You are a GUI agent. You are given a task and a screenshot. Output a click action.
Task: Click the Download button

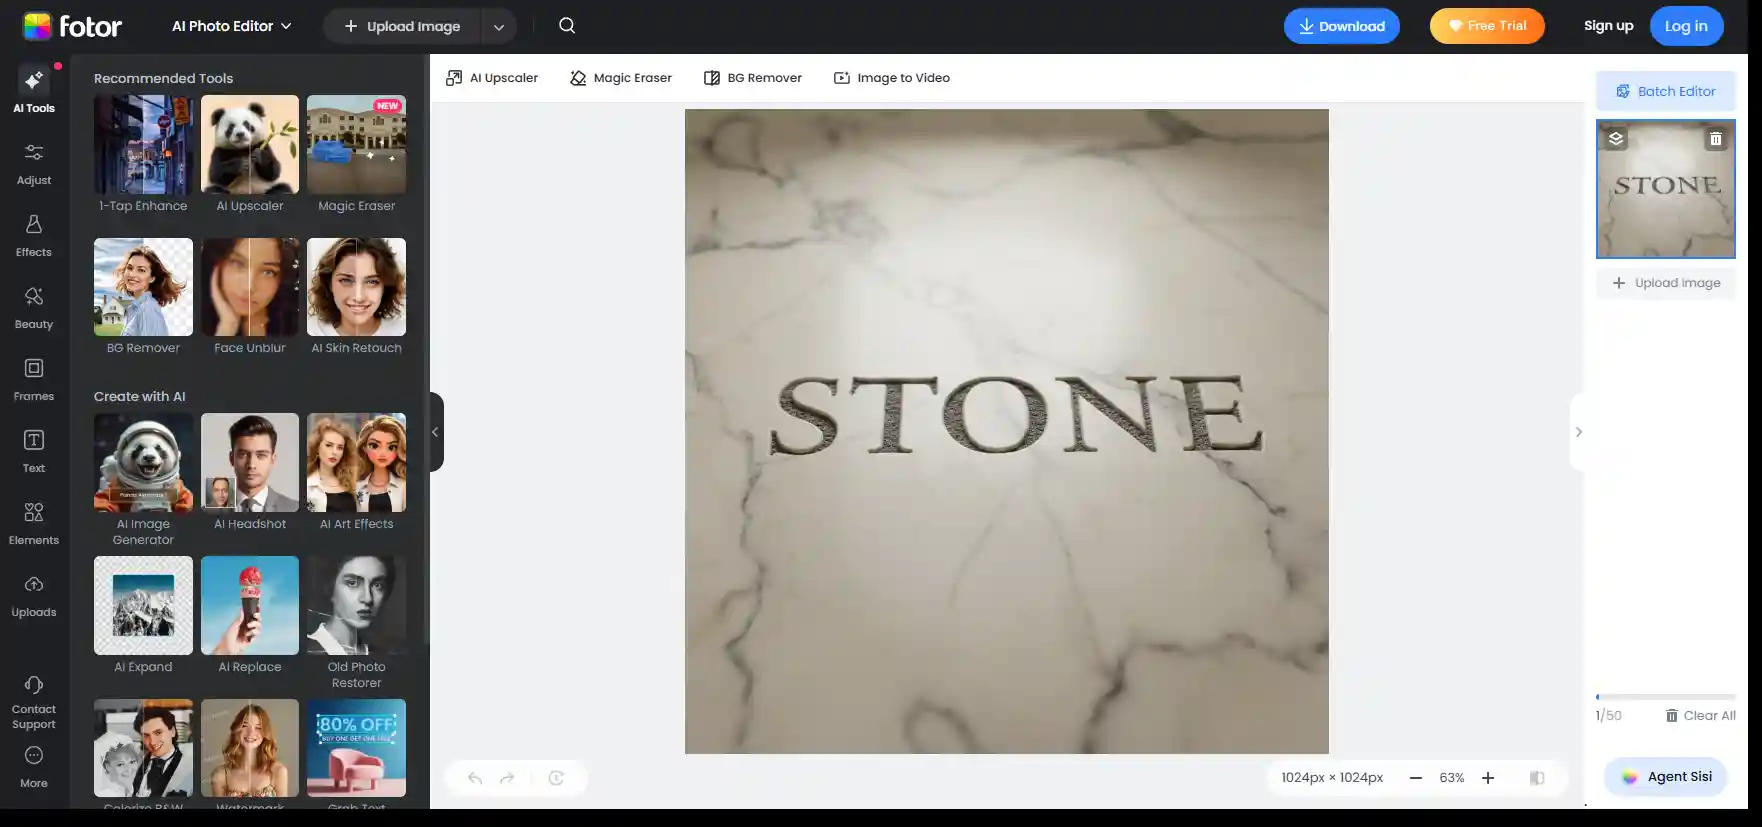1342,26
